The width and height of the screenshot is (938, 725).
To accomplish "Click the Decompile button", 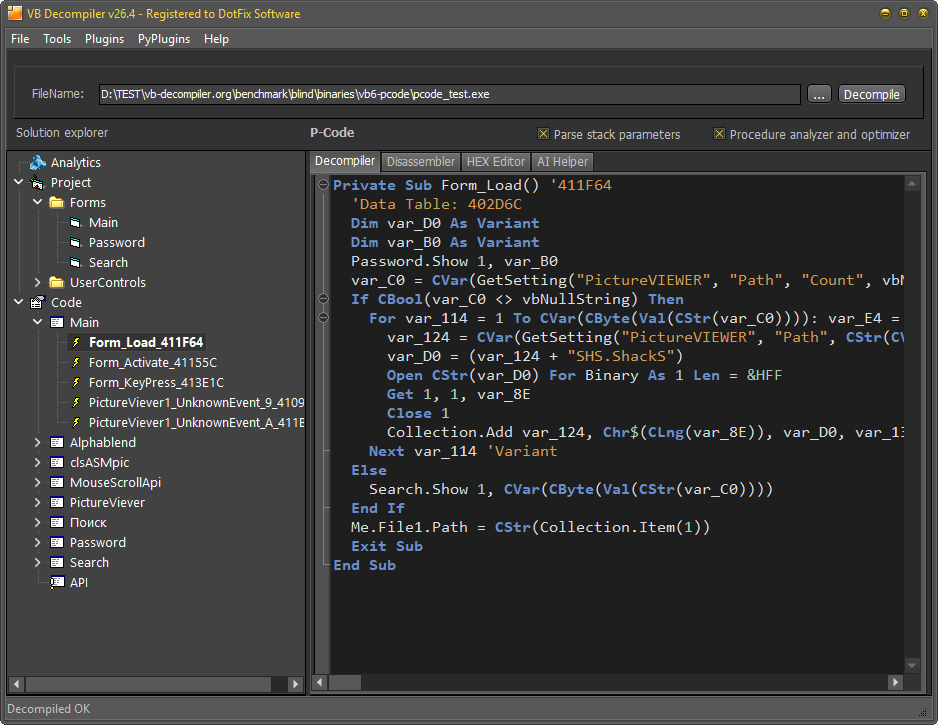I will (872, 94).
